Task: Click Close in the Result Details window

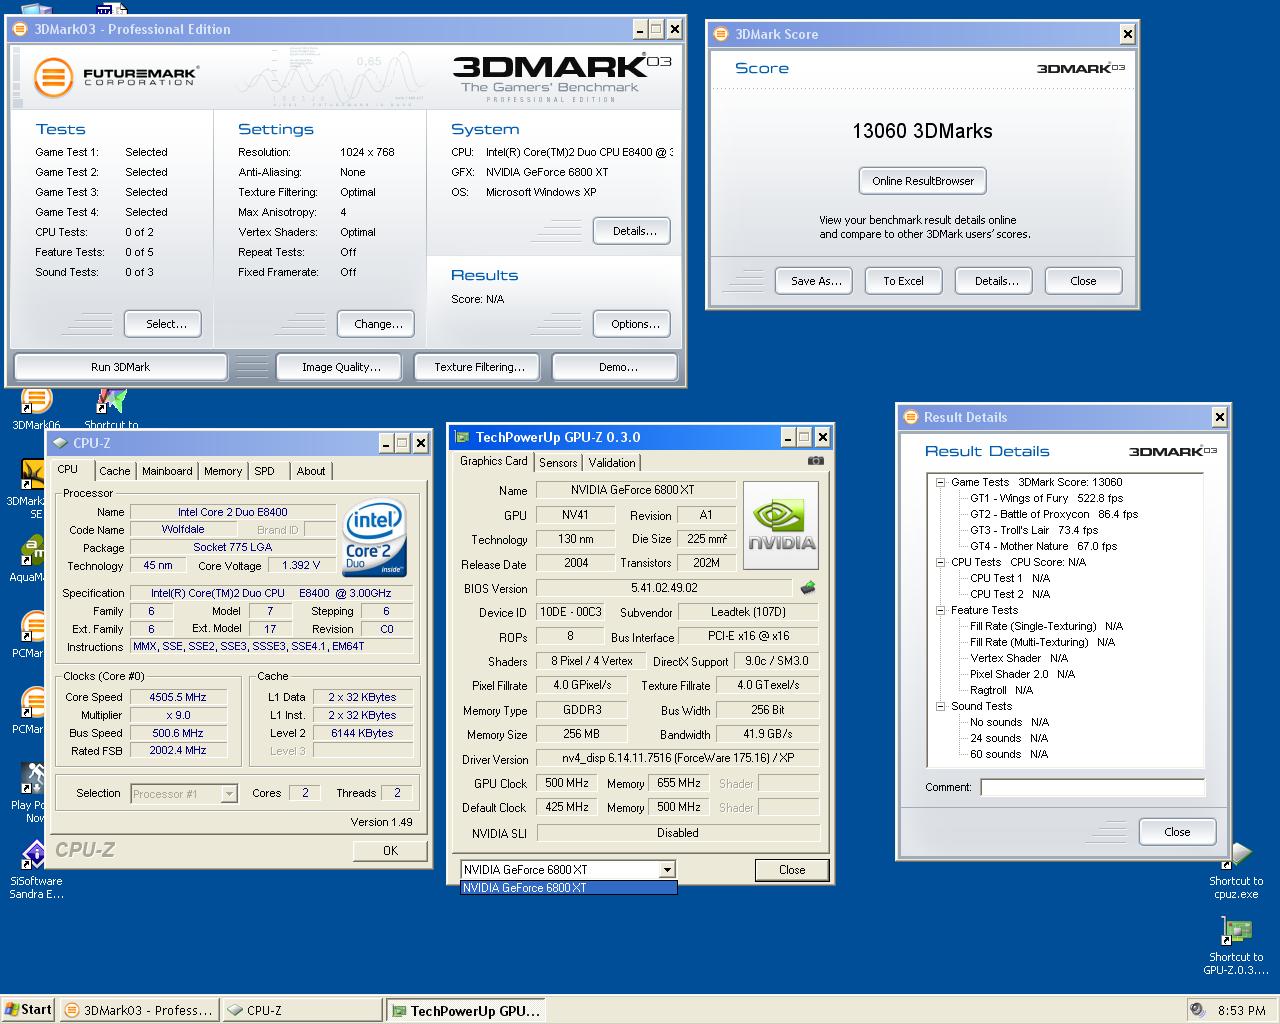Action: [1177, 832]
